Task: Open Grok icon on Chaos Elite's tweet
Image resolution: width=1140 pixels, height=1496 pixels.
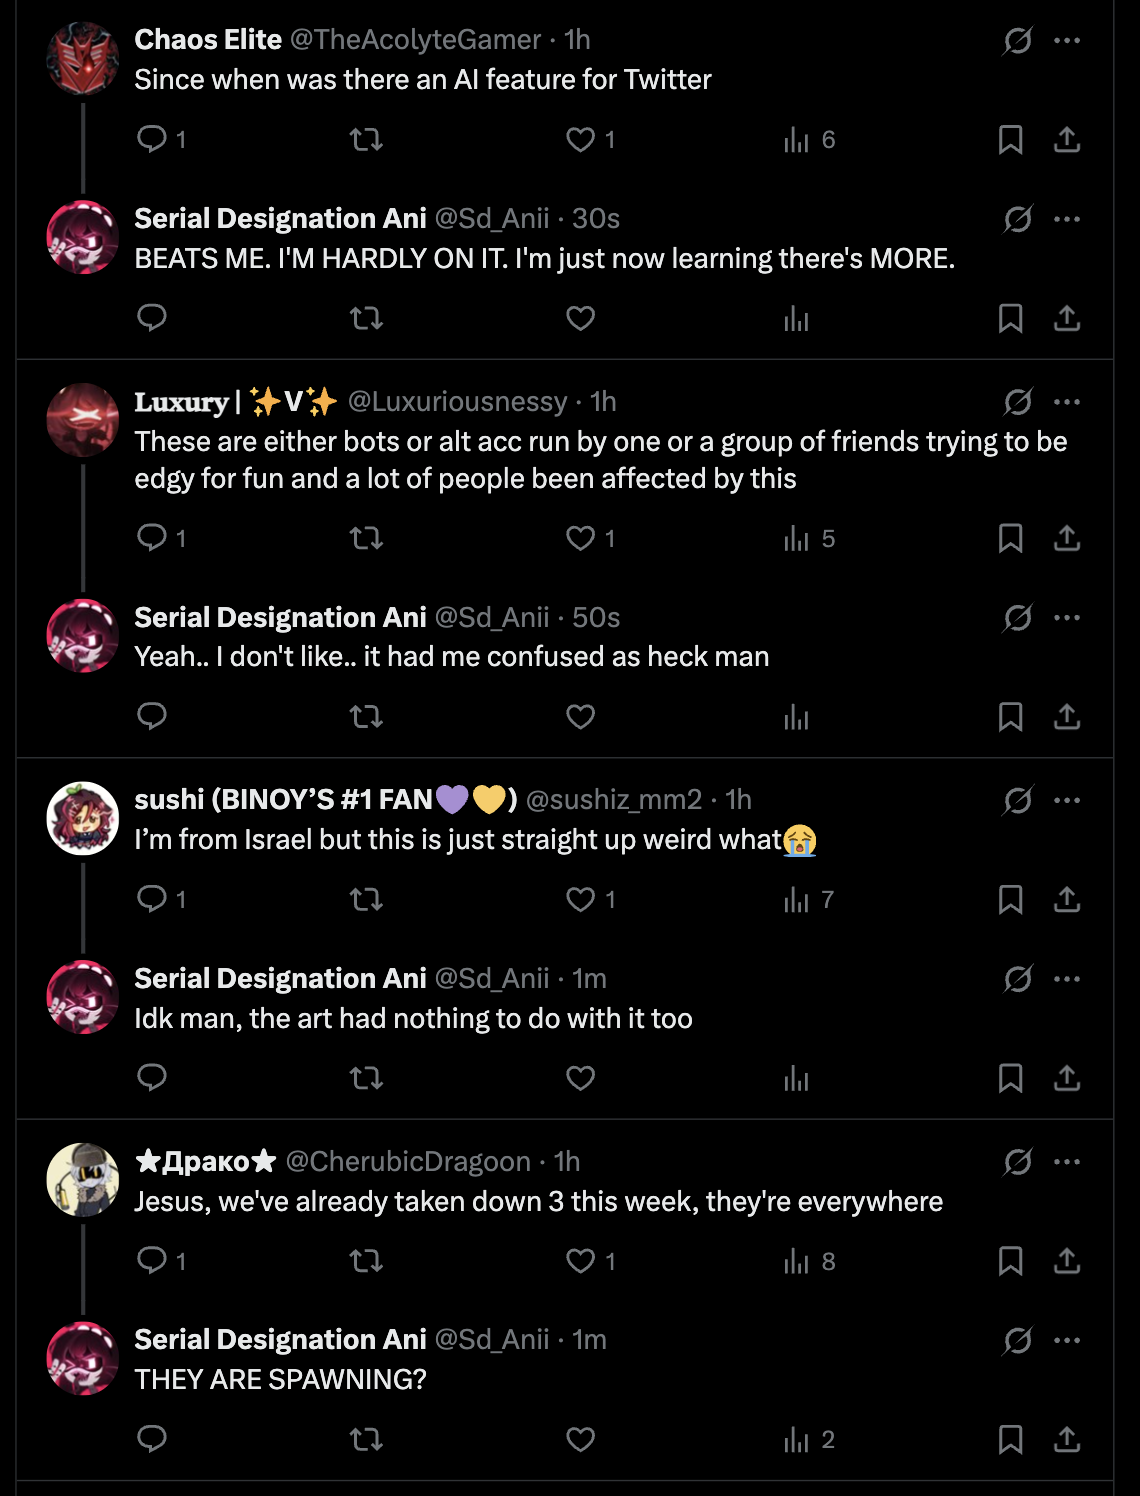Action: (1018, 41)
